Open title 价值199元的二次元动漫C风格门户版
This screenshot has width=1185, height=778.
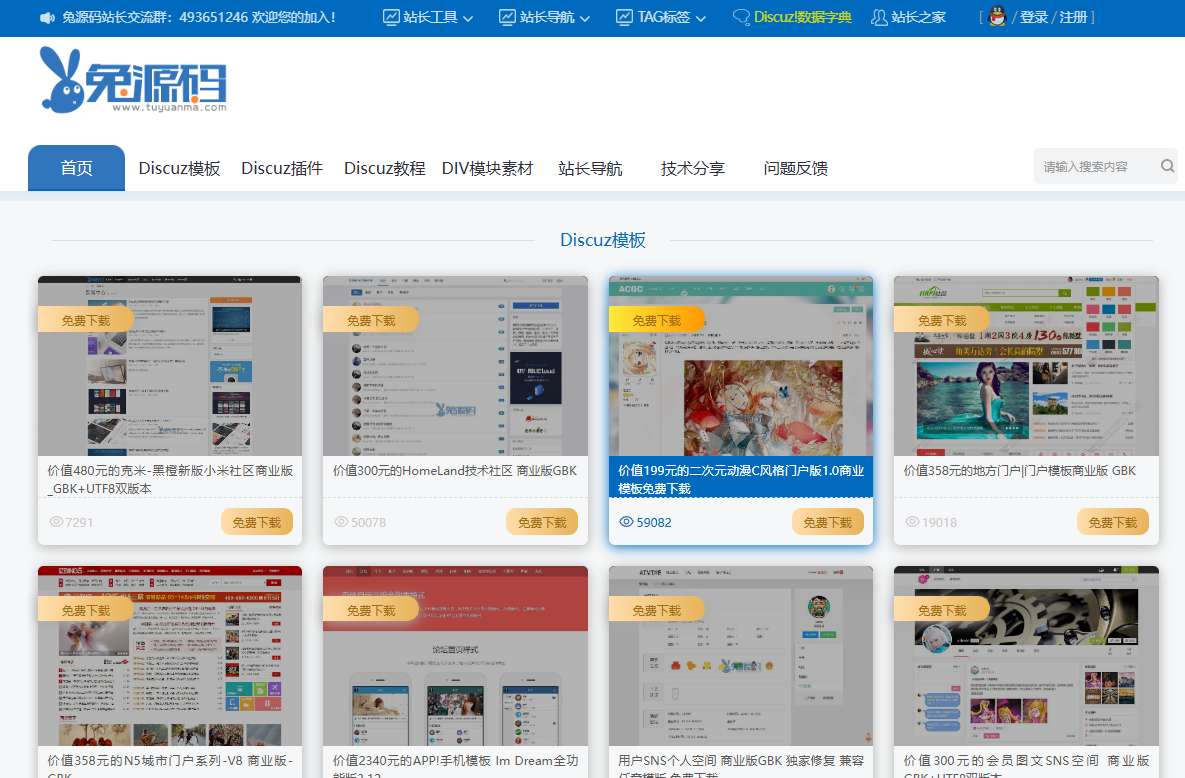741,479
